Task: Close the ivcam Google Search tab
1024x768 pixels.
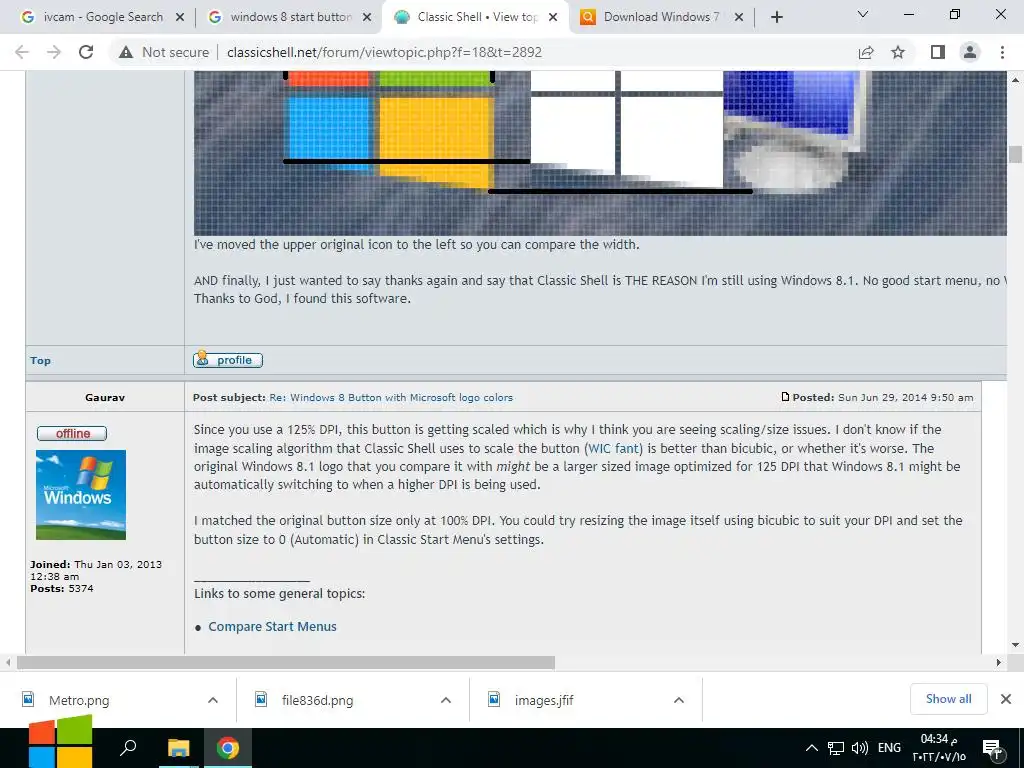Action: (x=180, y=18)
